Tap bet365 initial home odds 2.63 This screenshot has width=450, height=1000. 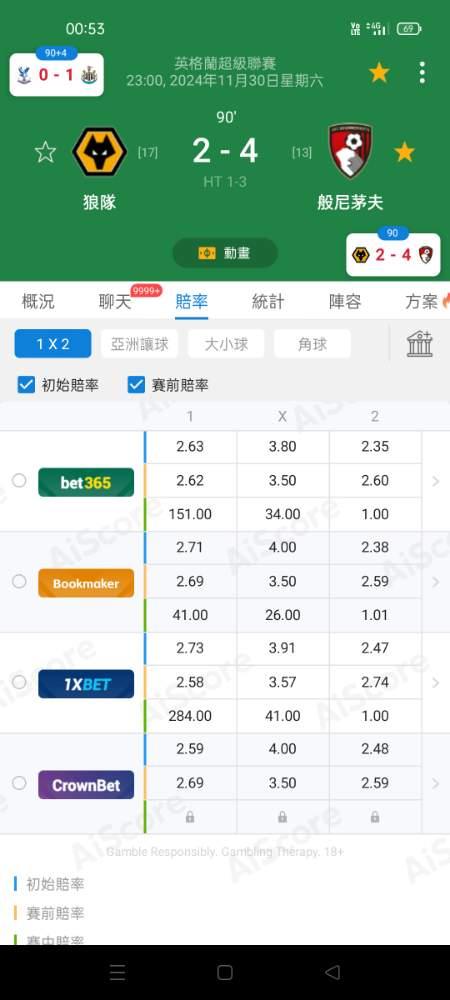coord(190,446)
